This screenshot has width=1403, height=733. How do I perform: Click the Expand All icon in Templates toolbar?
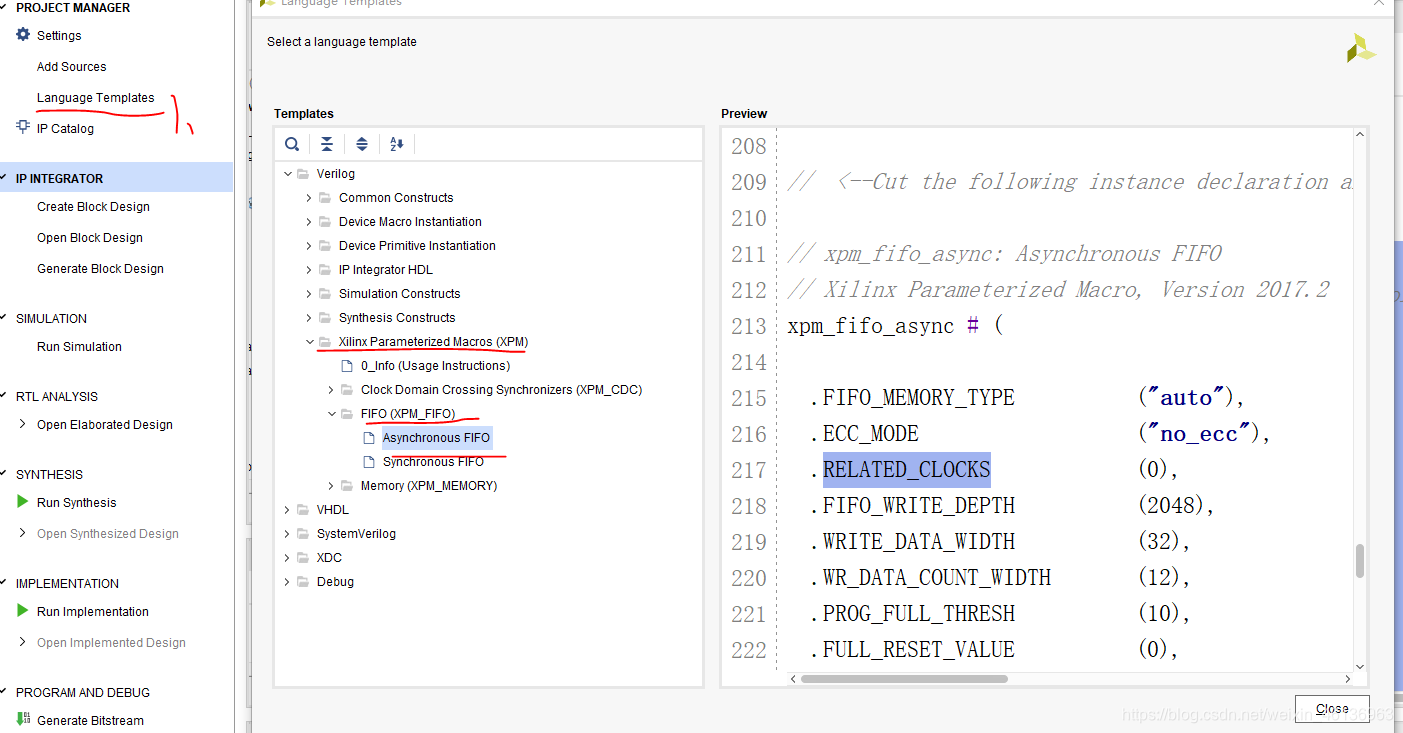click(362, 144)
